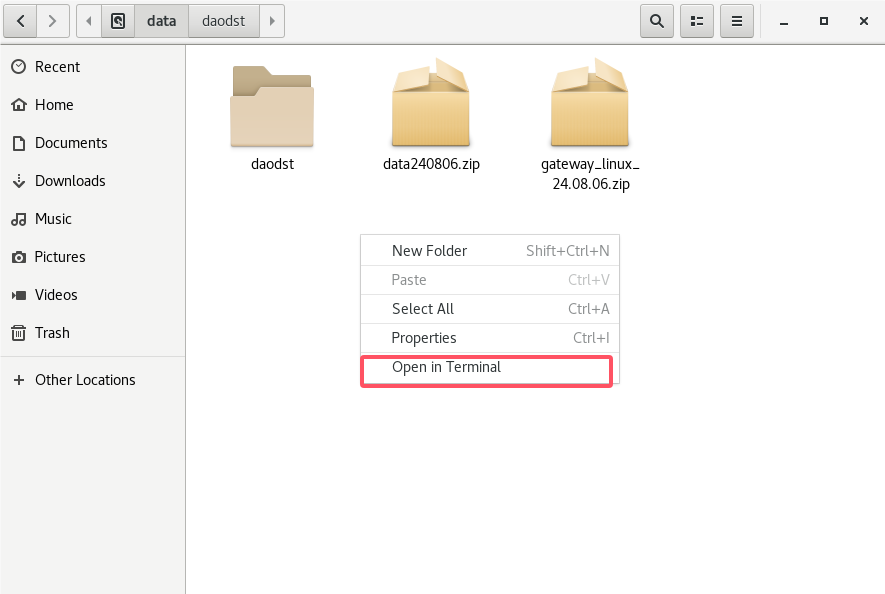Click the disk root icon in path bar
Screen dimensions: 885x594
[x=118, y=21]
